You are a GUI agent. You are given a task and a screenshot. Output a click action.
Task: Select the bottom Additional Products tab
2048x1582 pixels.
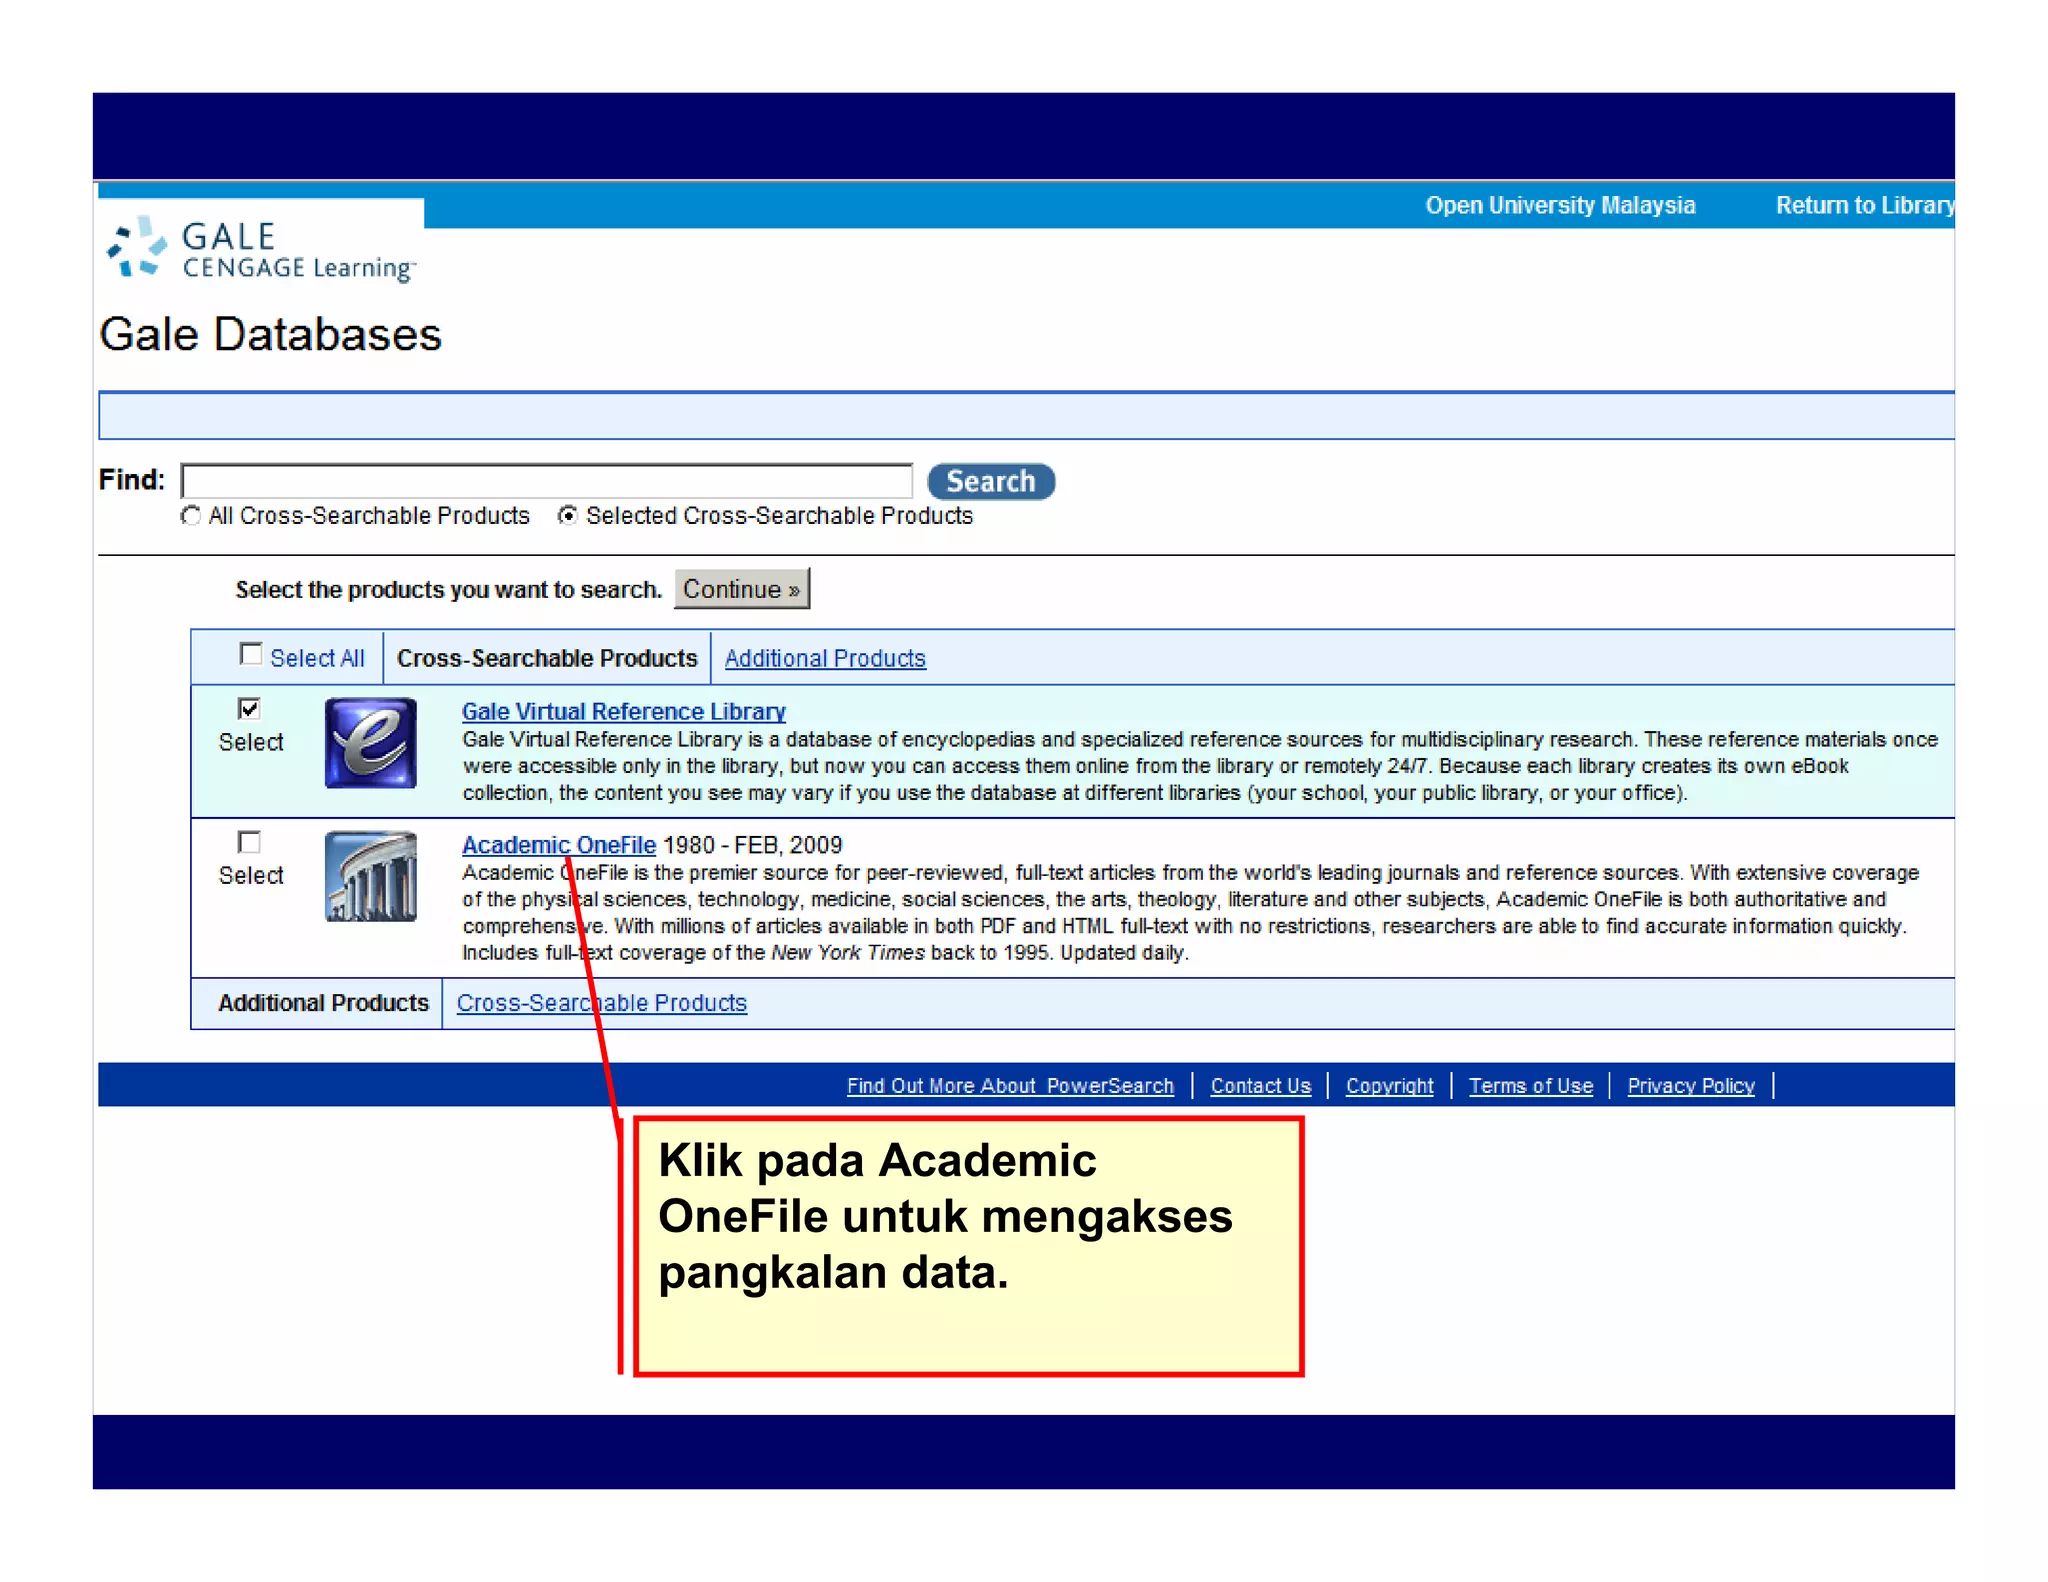323,1002
